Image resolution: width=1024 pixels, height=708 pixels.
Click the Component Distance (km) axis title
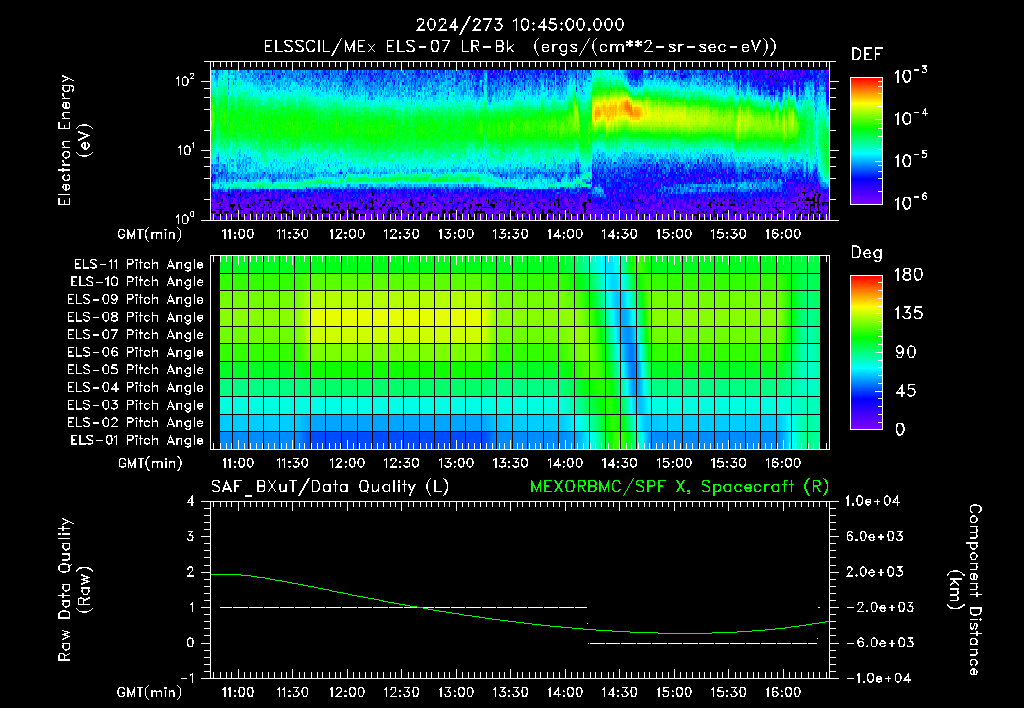click(965, 590)
